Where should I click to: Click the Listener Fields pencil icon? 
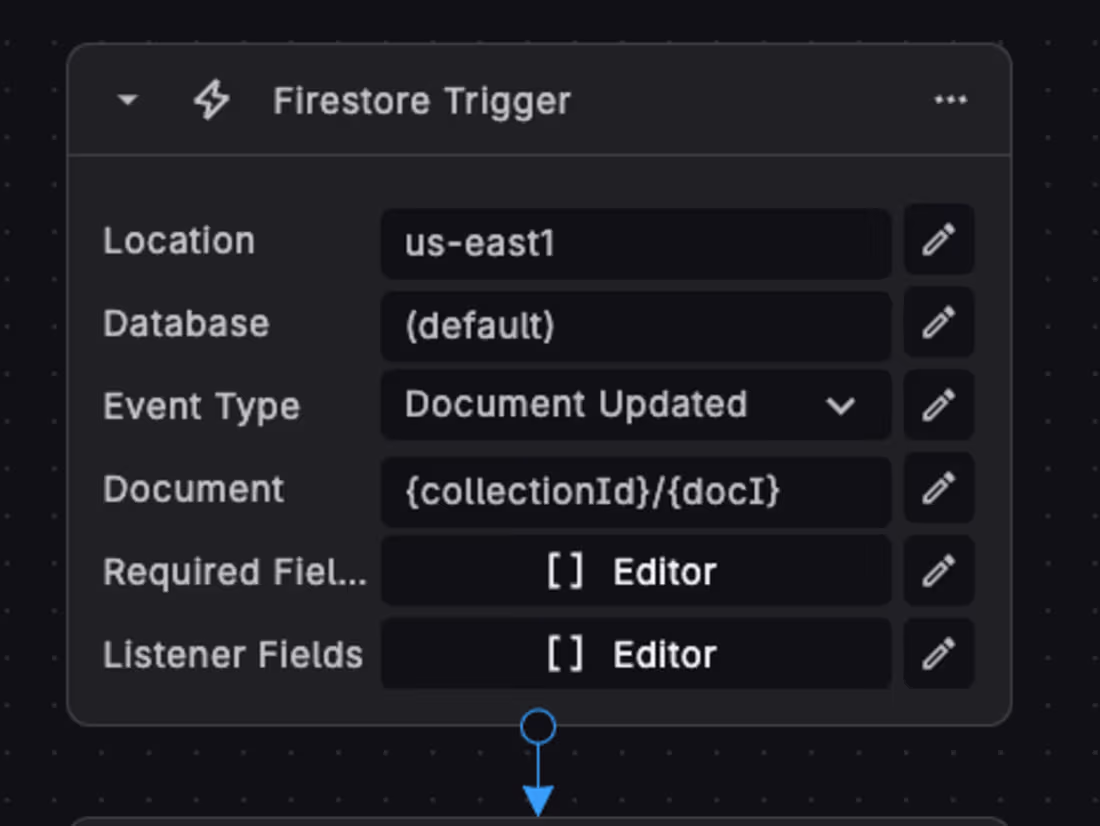(x=938, y=654)
